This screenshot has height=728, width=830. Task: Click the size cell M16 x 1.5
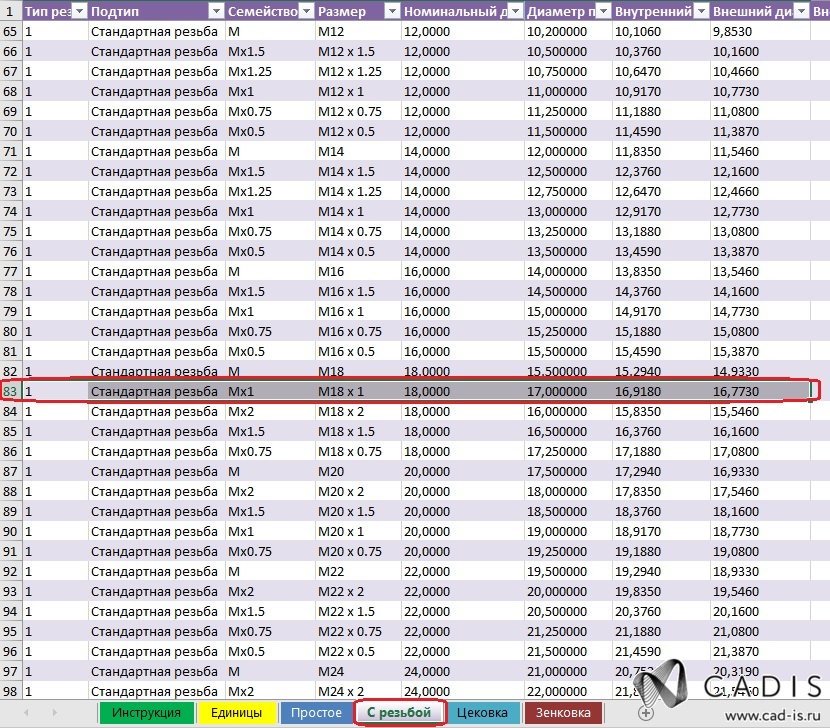[358, 292]
